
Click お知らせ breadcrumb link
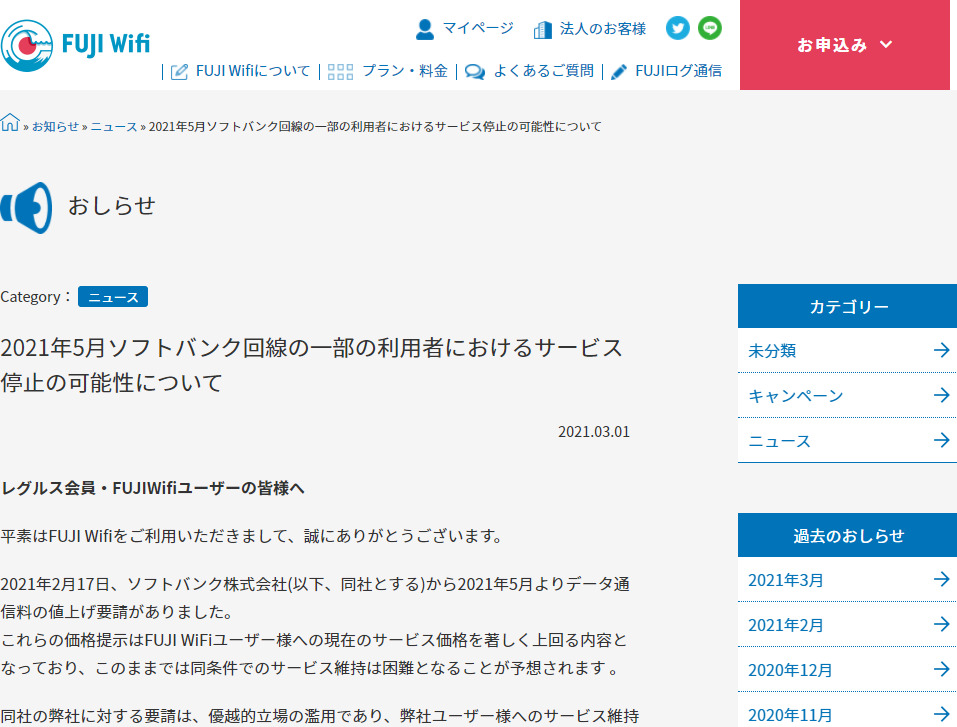pyautogui.click(x=56, y=126)
